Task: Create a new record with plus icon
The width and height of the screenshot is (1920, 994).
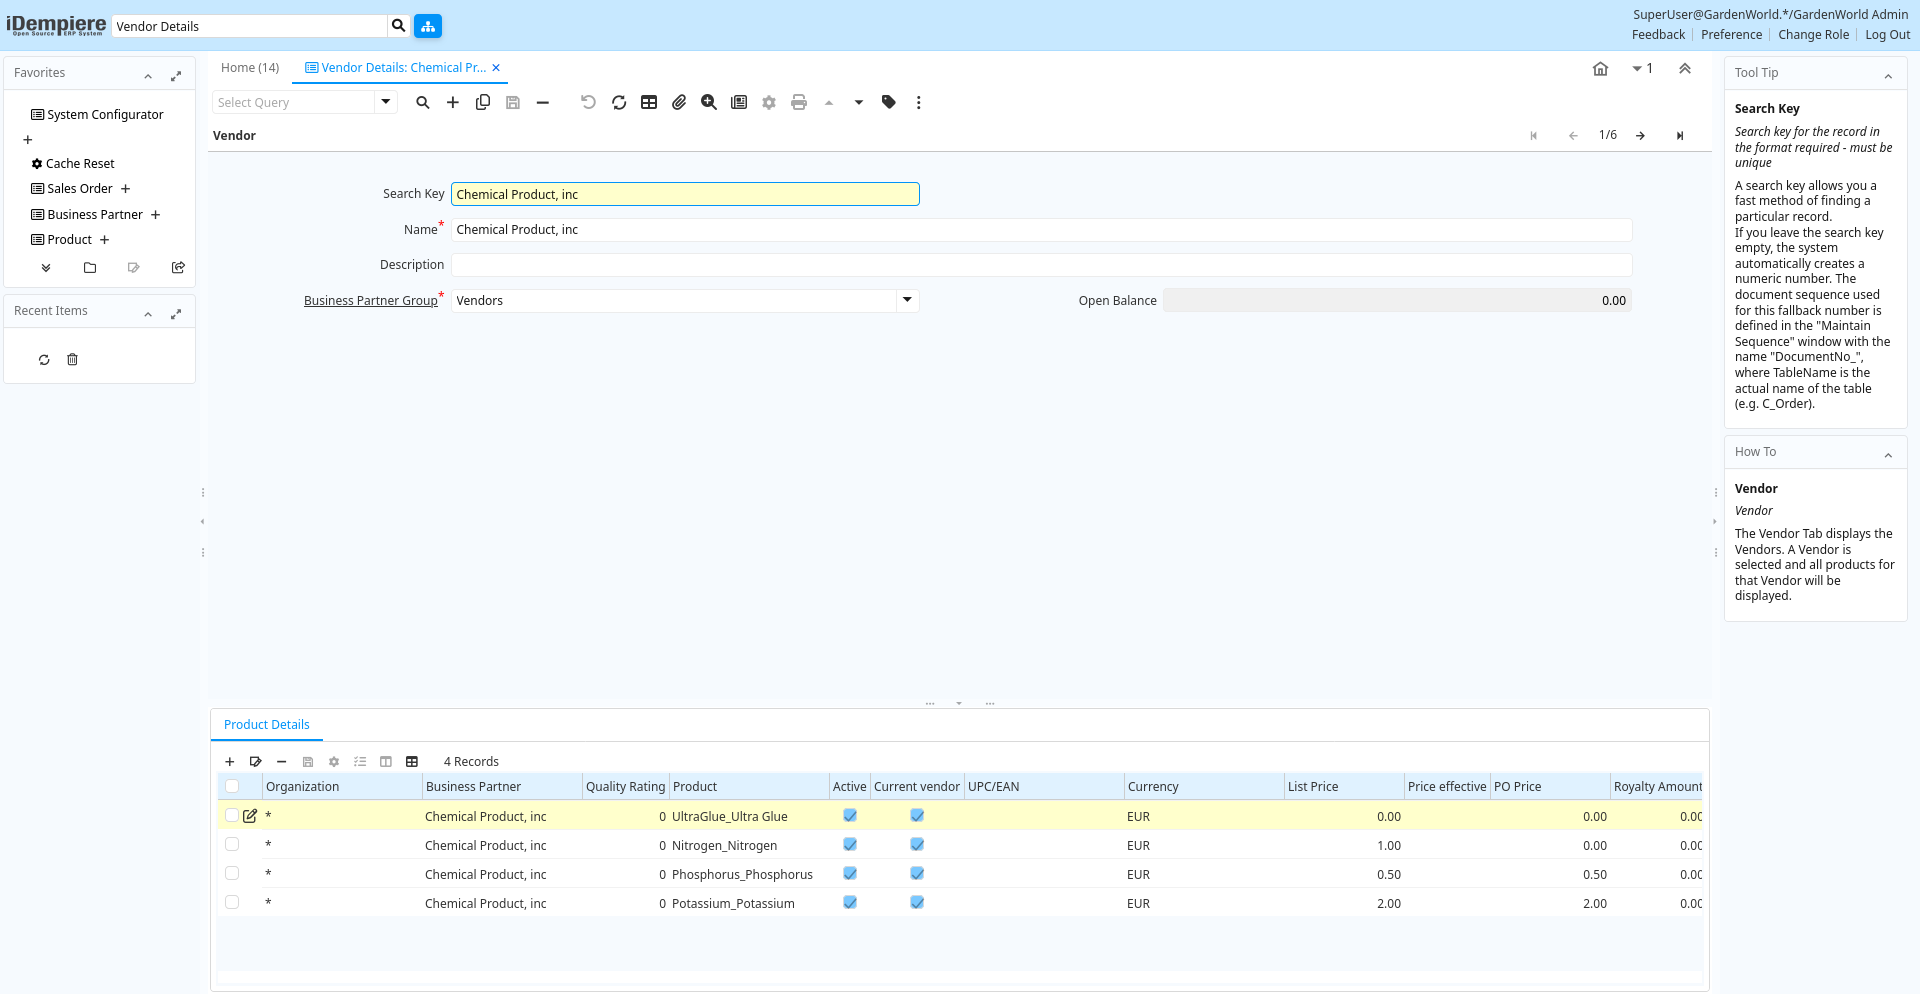Action: [x=453, y=102]
